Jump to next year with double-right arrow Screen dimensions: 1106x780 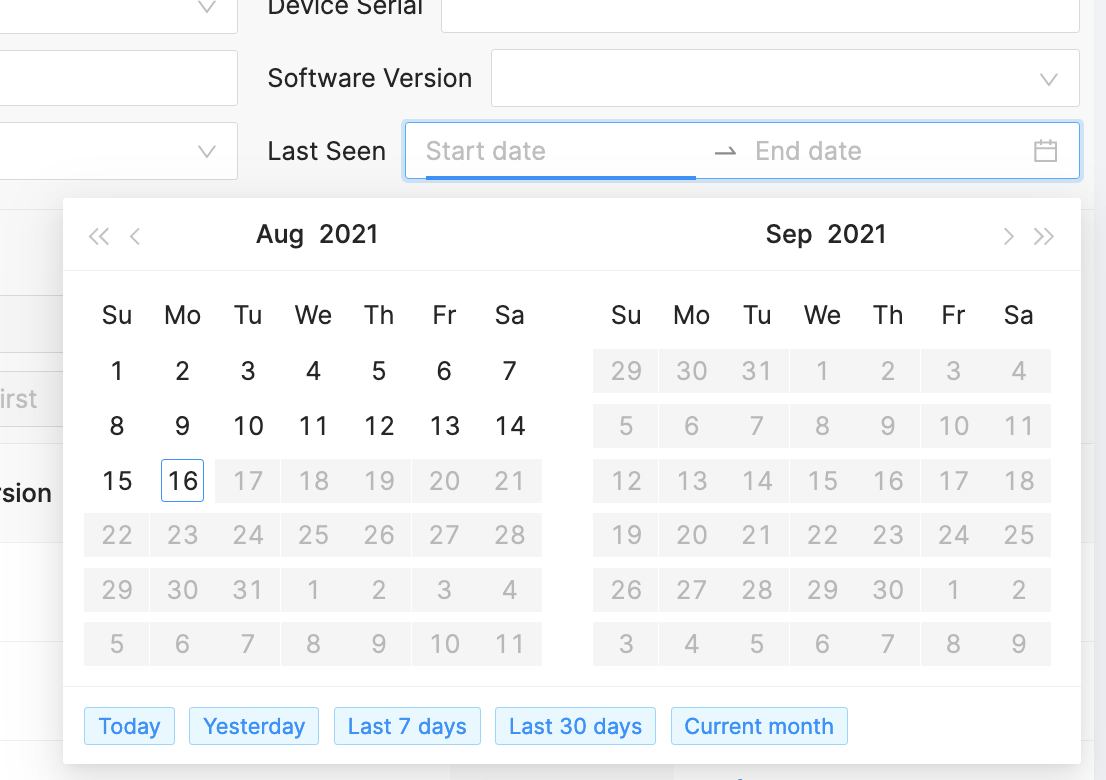coord(1044,236)
